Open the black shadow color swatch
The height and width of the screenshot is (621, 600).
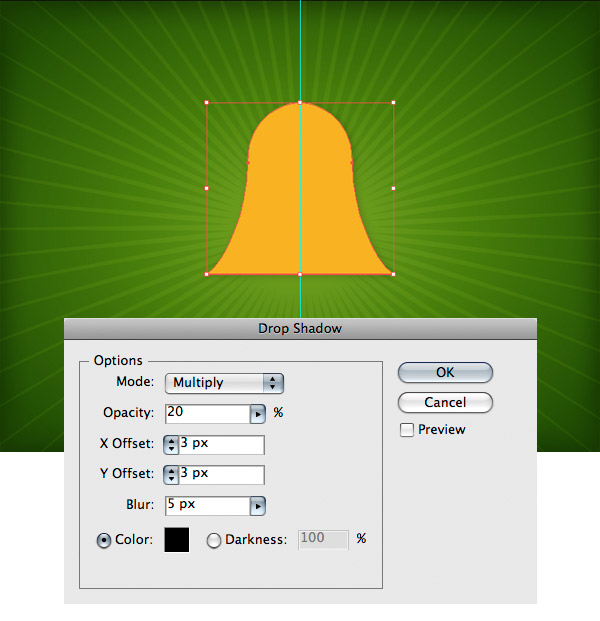click(x=177, y=539)
